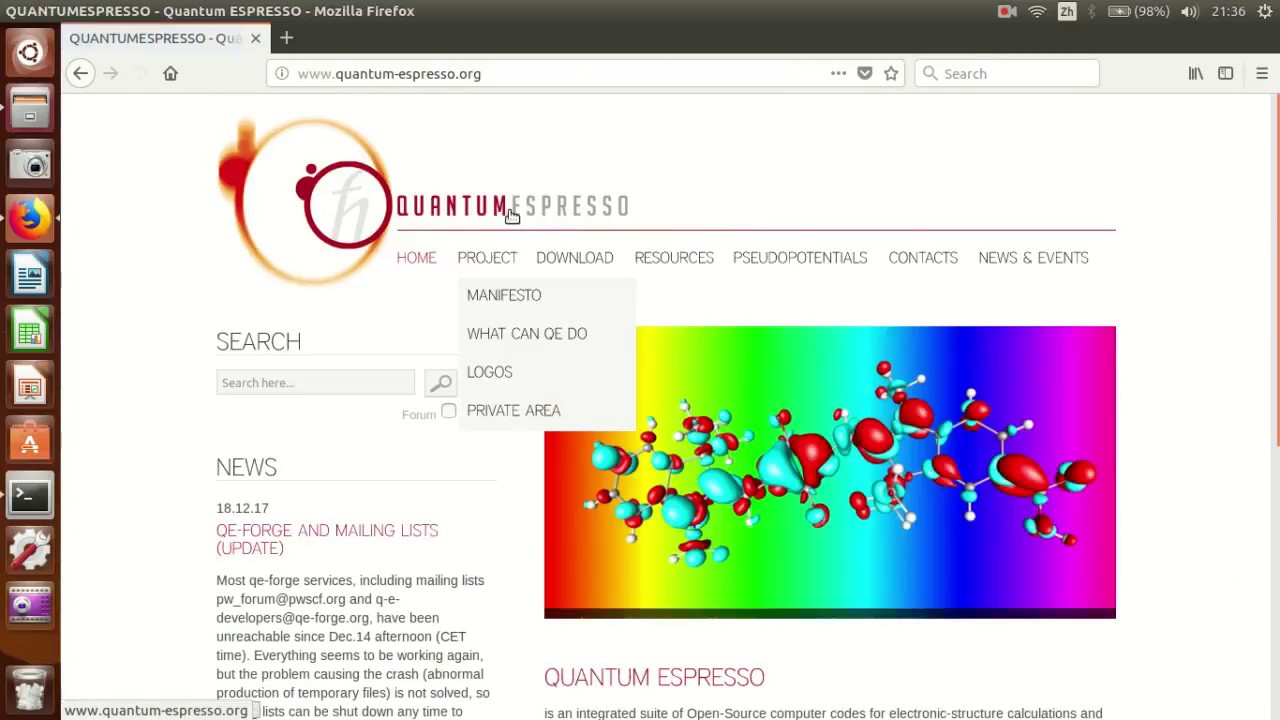The image size is (1280, 720).
Task: Click the page vertical scrollbar
Action: (1275, 270)
